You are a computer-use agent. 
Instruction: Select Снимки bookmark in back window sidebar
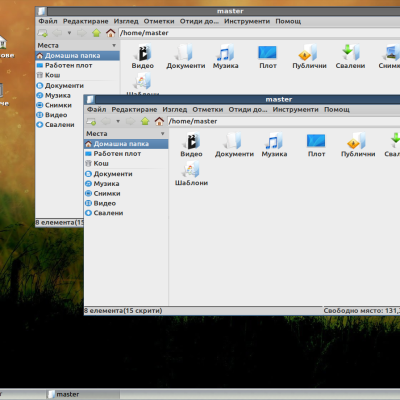tap(59, 105)
